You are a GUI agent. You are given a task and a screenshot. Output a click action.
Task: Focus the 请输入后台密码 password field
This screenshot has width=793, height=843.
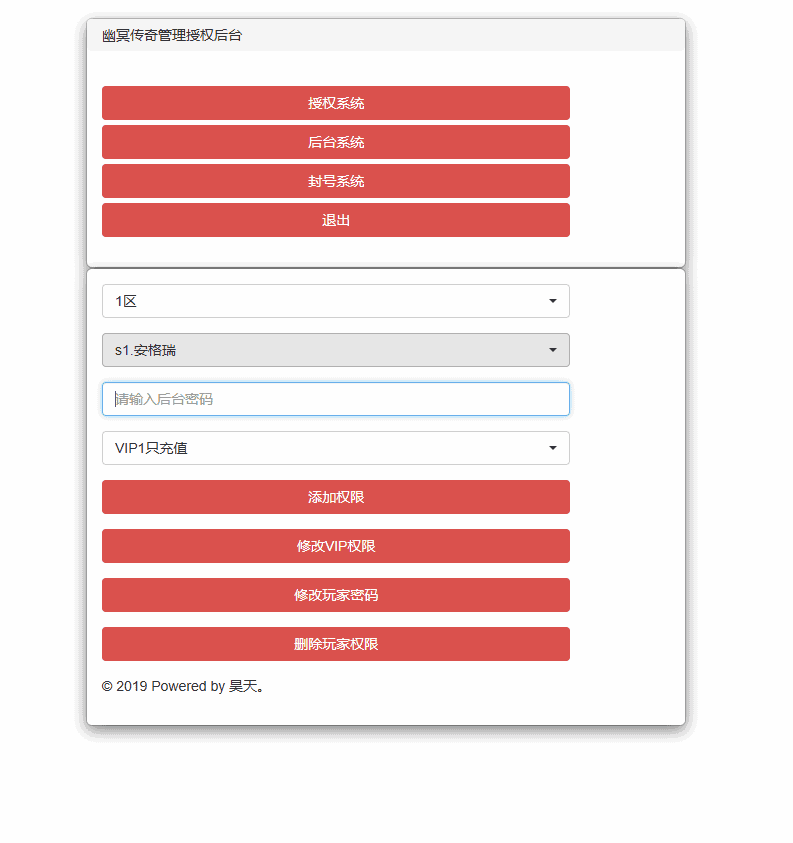click(335, 399)
